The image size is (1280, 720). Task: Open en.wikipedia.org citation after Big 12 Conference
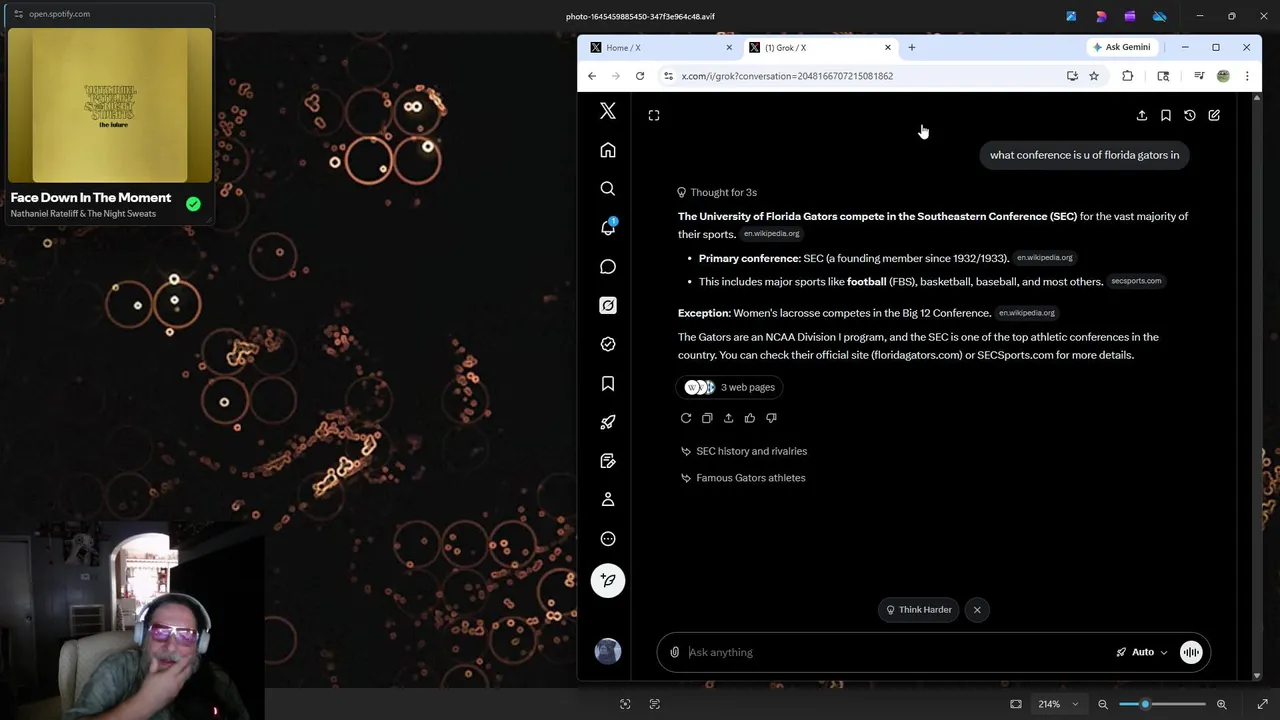(1026, 313)
